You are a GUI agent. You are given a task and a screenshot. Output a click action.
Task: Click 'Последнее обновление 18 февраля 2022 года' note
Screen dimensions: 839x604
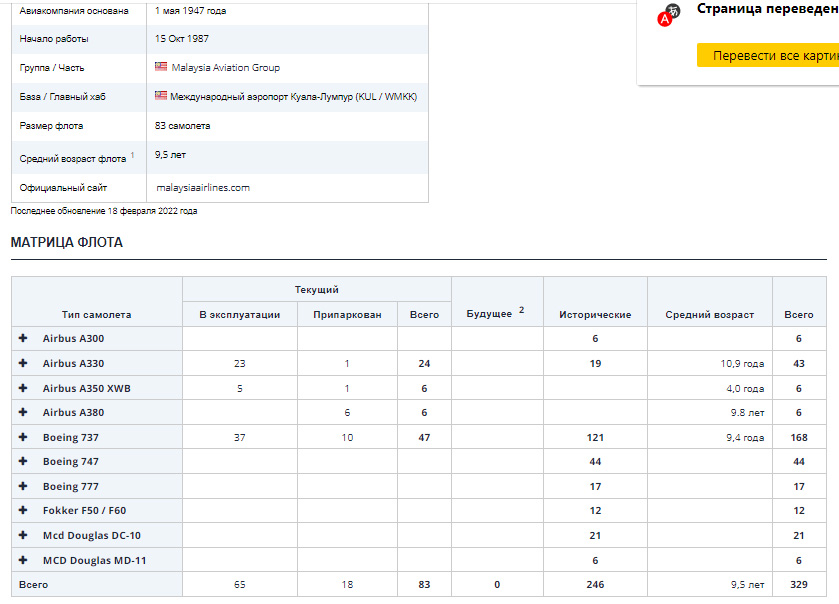click(x=104, y=211)
